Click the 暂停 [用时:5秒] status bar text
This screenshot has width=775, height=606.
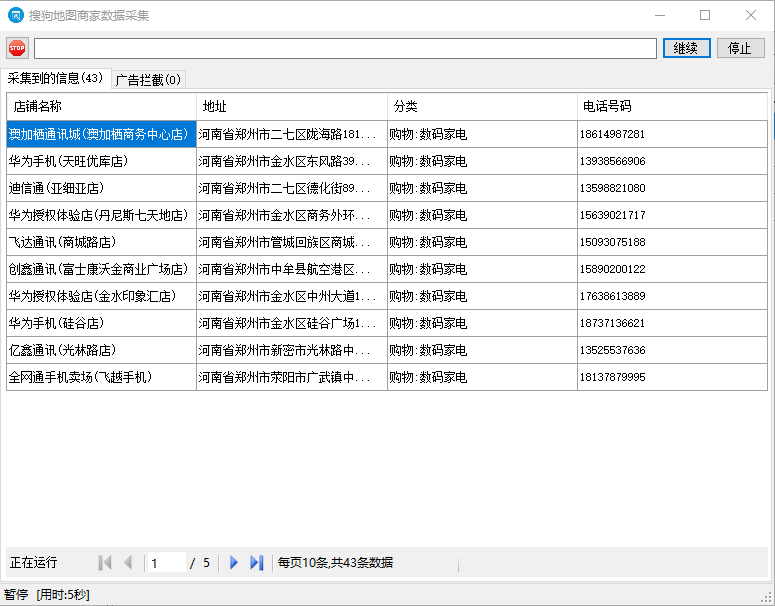tap(47, 595)
